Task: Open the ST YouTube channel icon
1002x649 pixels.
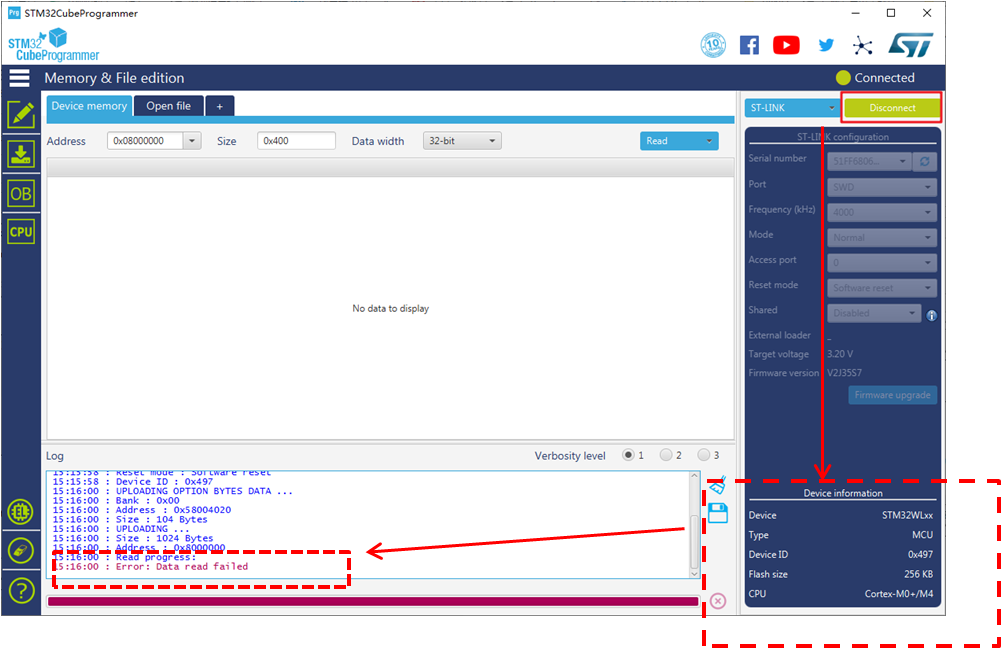Action: [786, 45]
